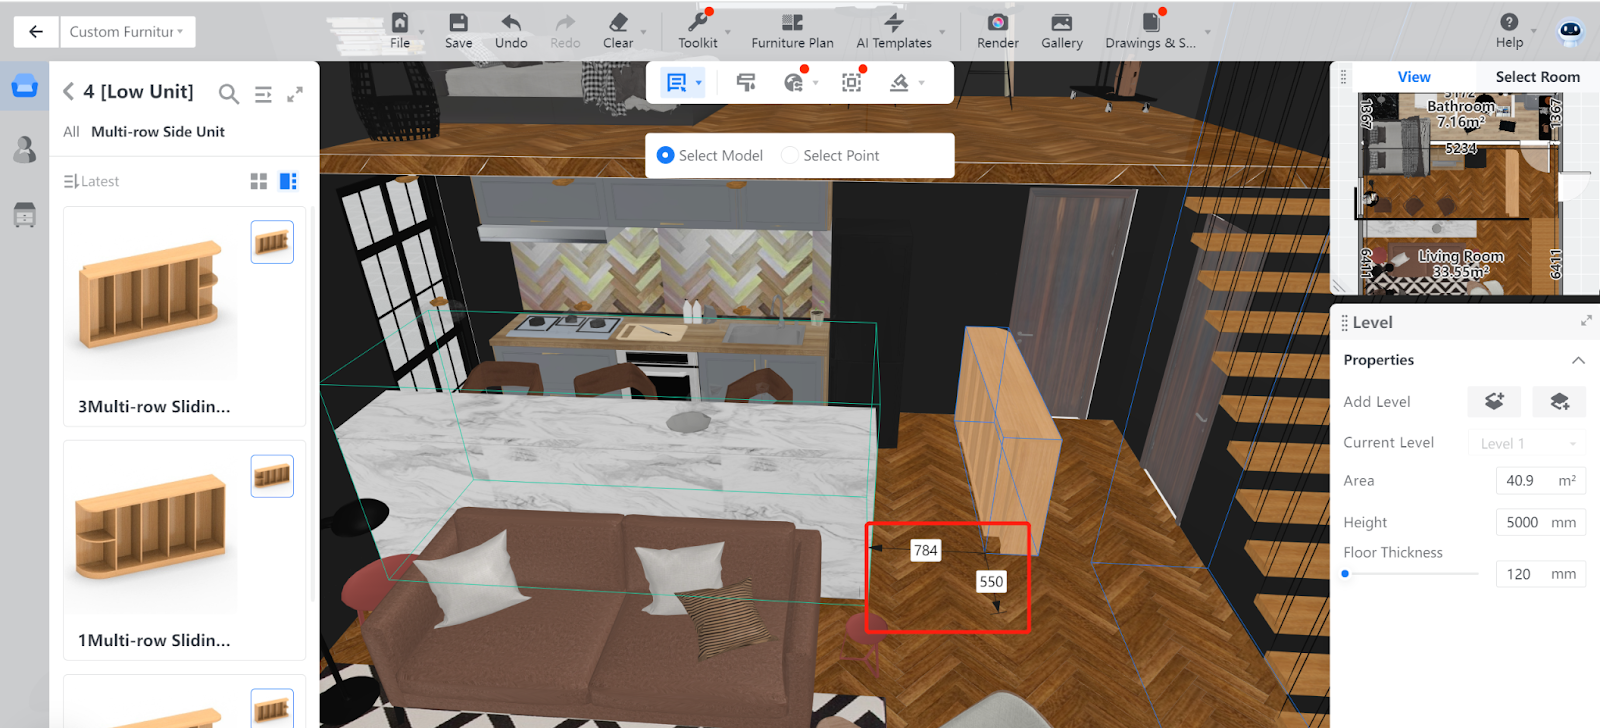The height and width of the screenshot is (728, 1600).
Task: Click the Save icon in toolbar
Action: point(458,24)
